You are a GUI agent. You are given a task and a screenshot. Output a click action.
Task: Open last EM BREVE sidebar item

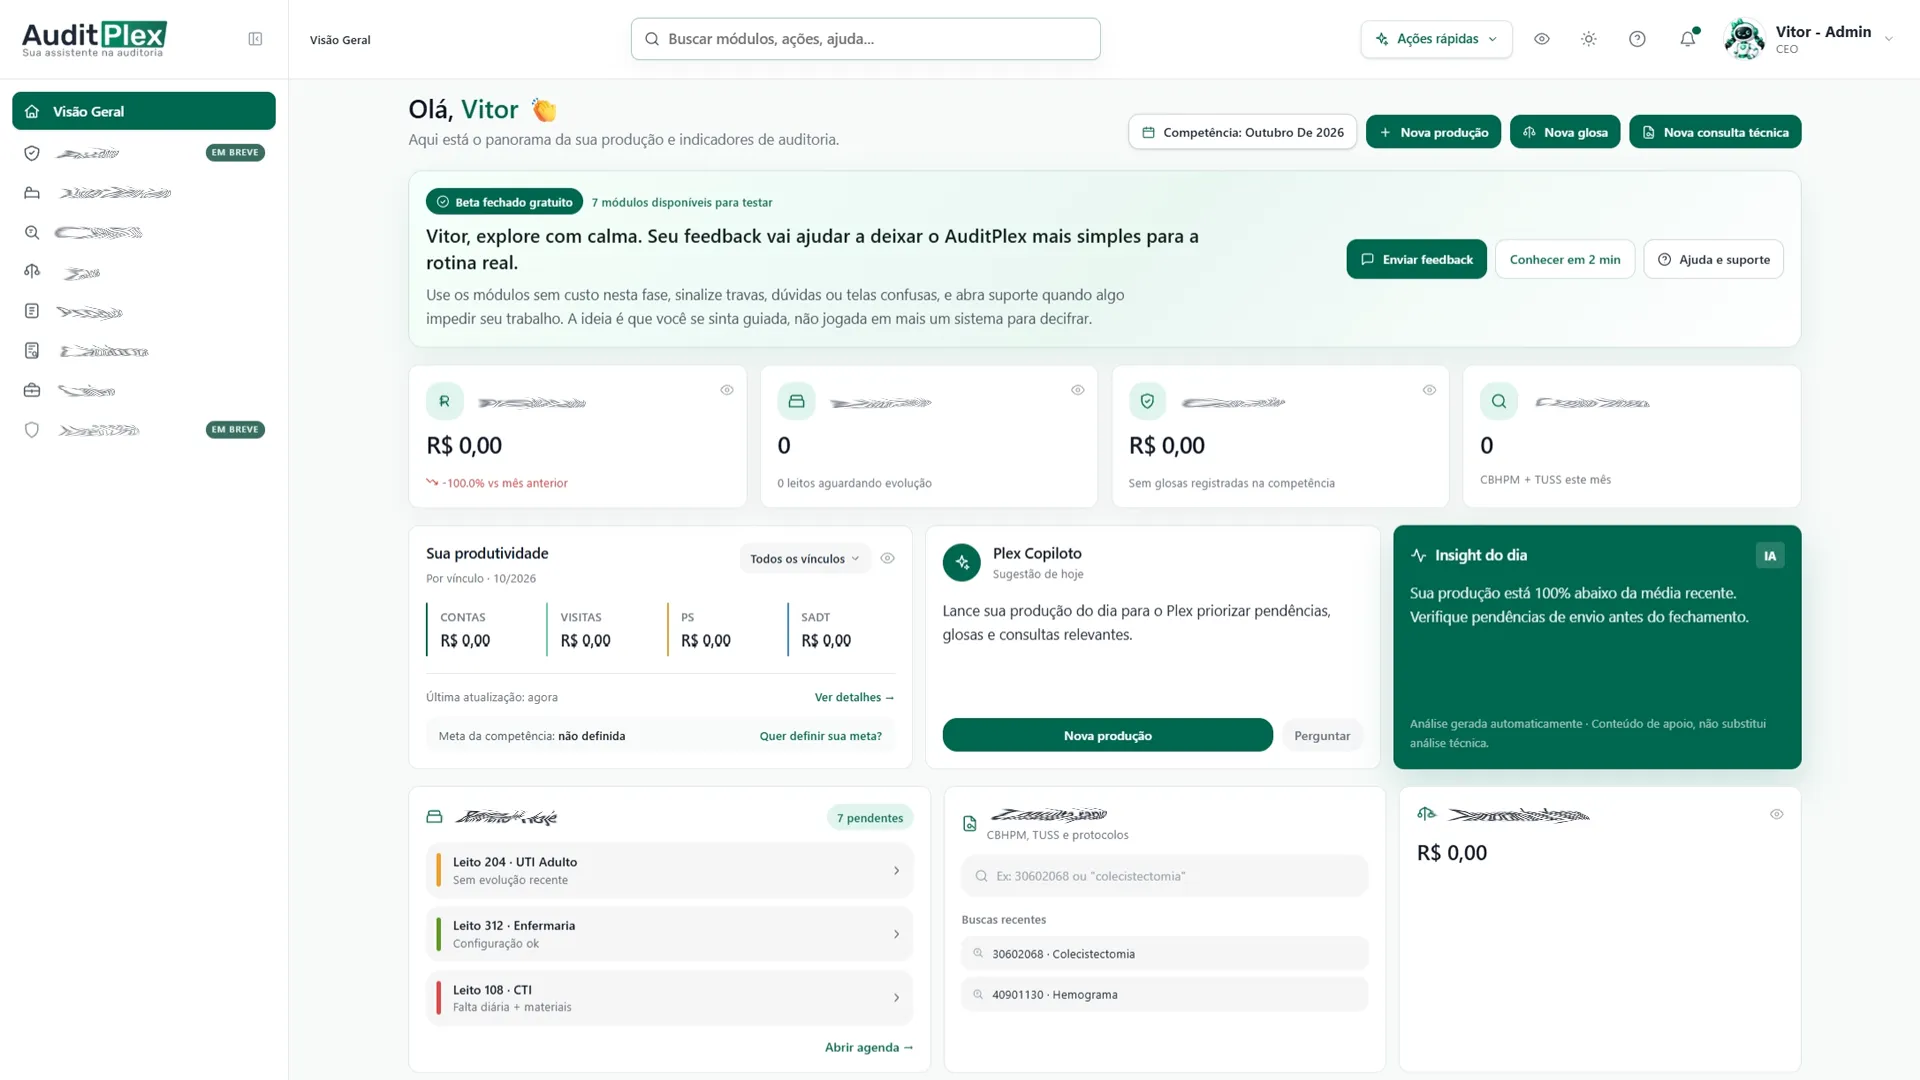pyautogui.click(x=144, y=430)
